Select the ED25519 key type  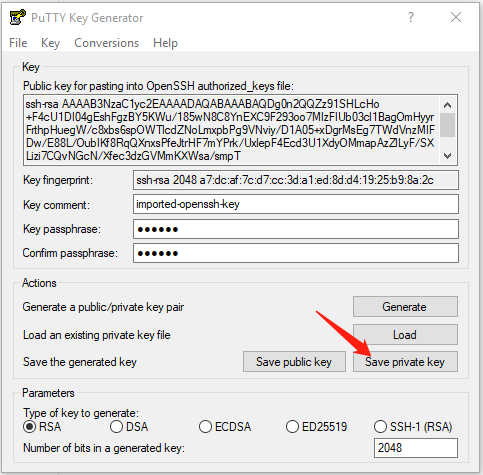pyautogui.click(x=316, y=427)
